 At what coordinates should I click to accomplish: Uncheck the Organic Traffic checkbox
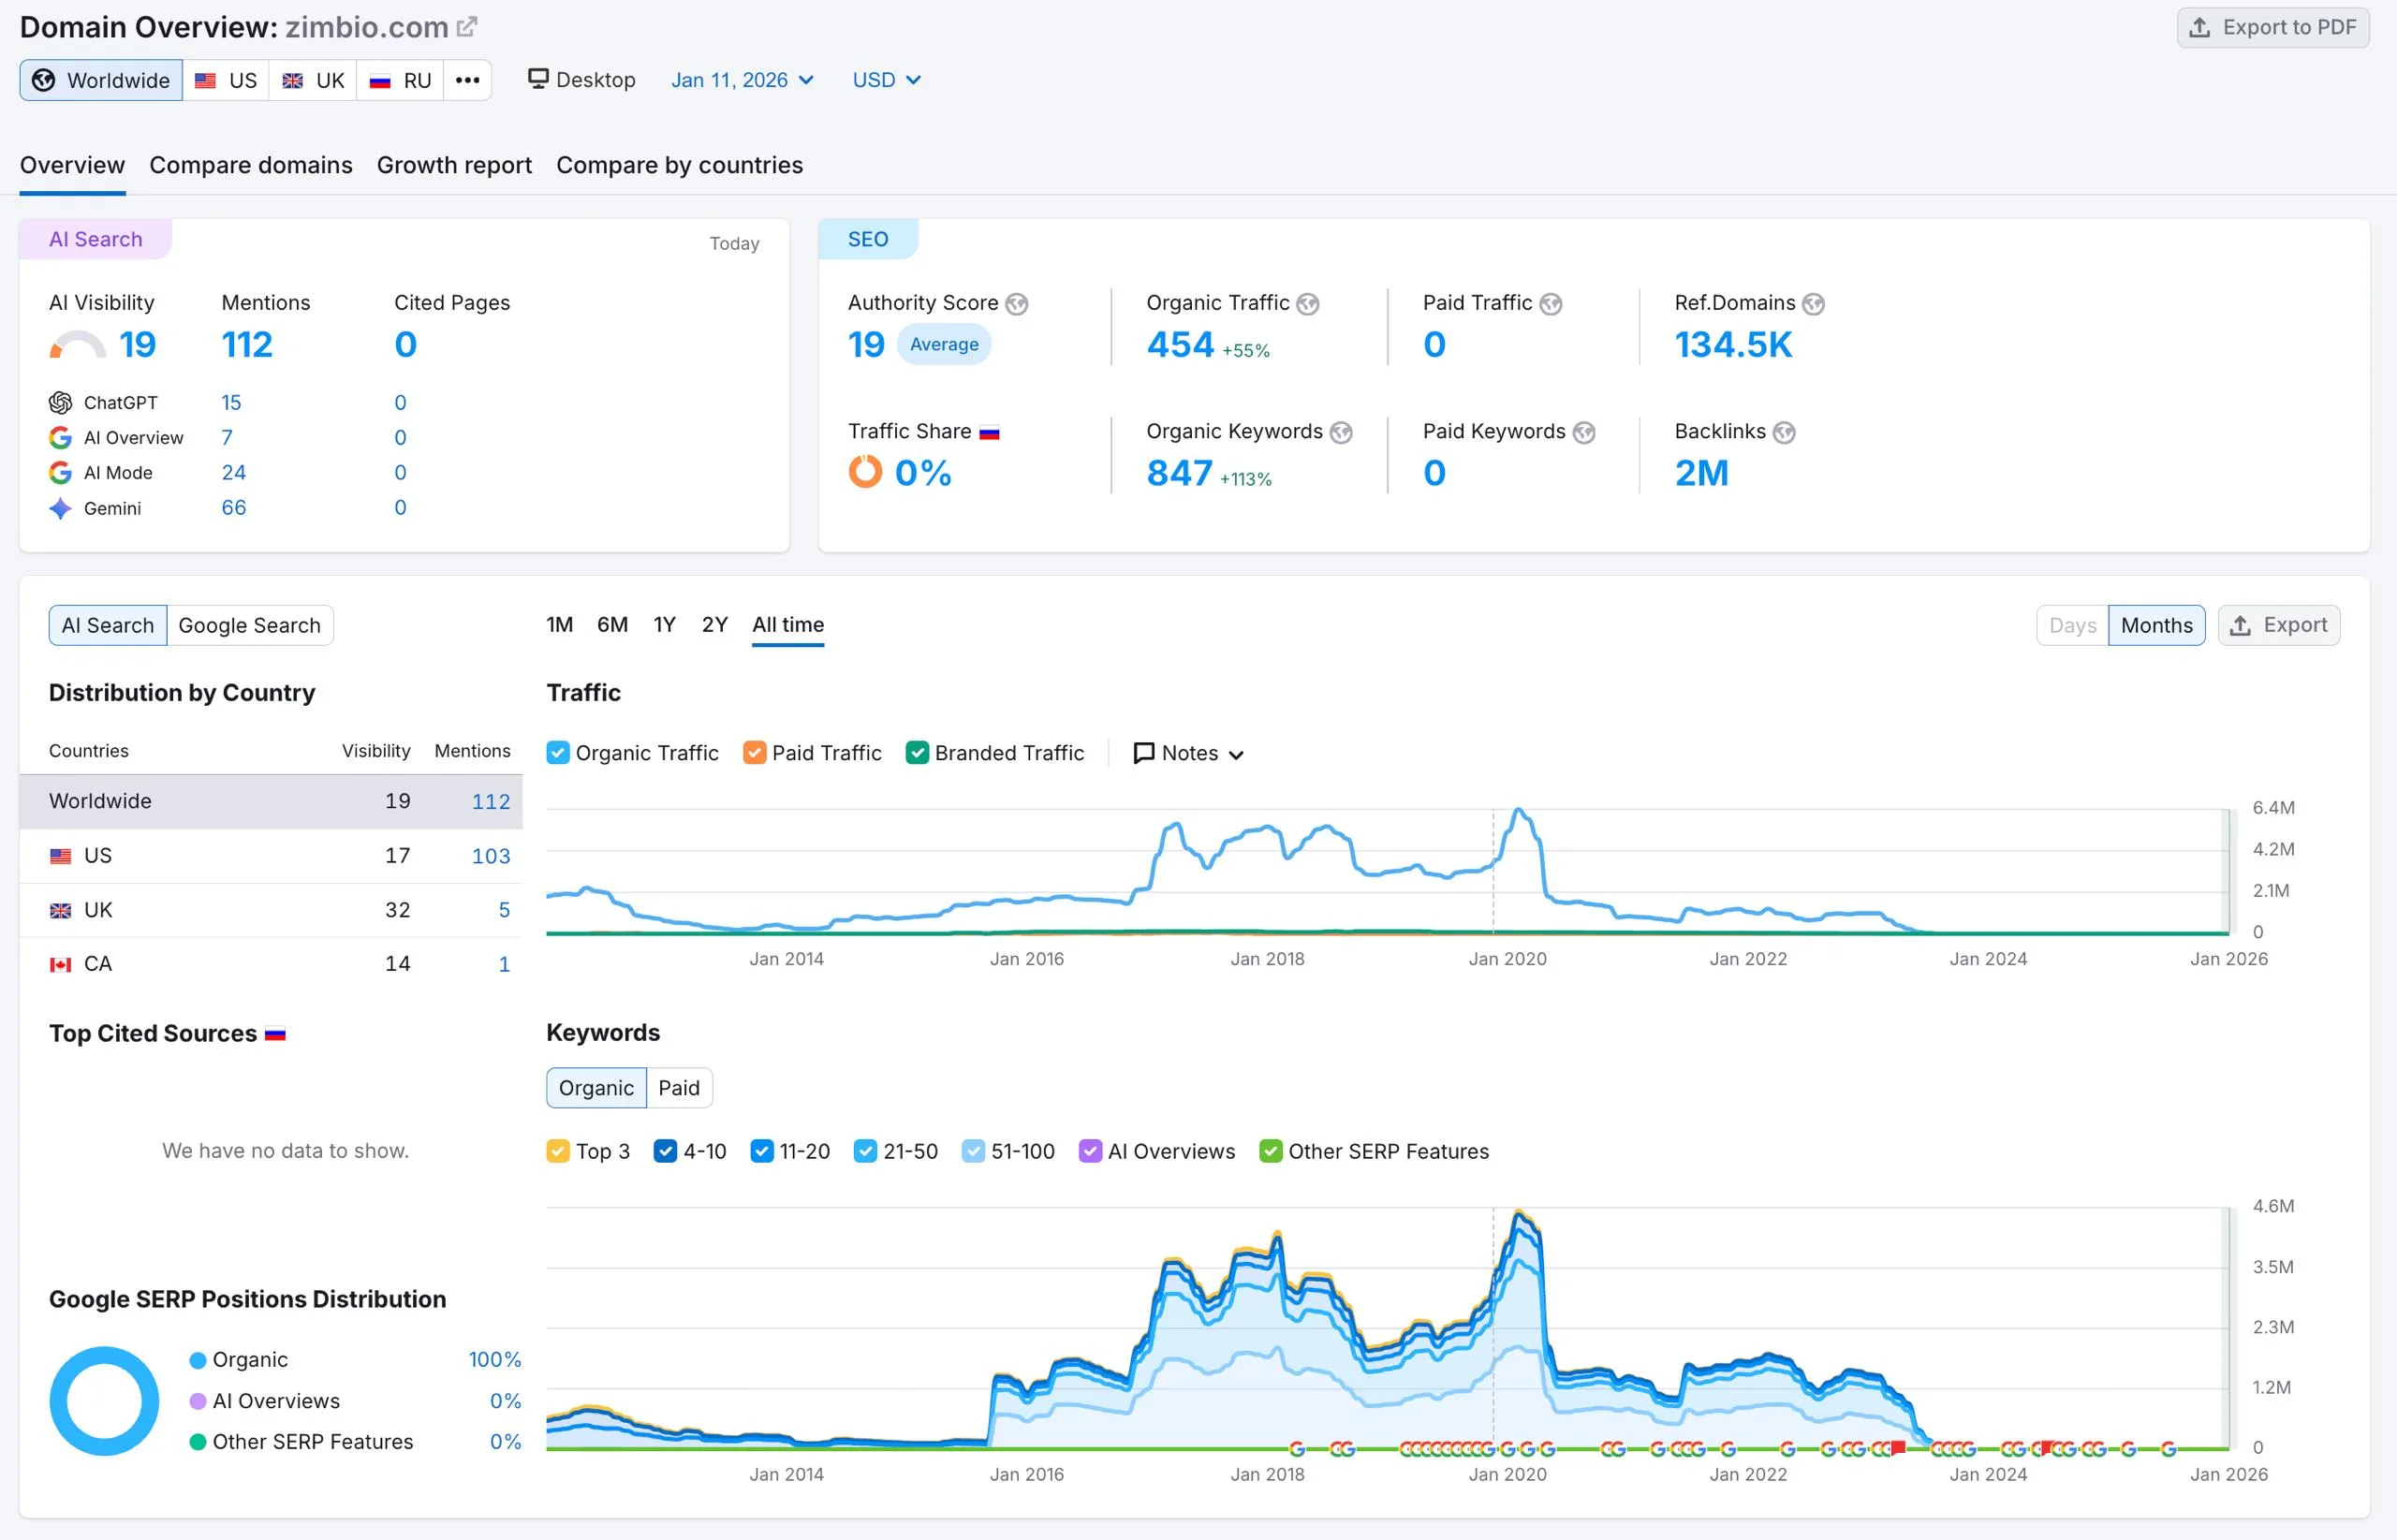click(x=558, y=753)
